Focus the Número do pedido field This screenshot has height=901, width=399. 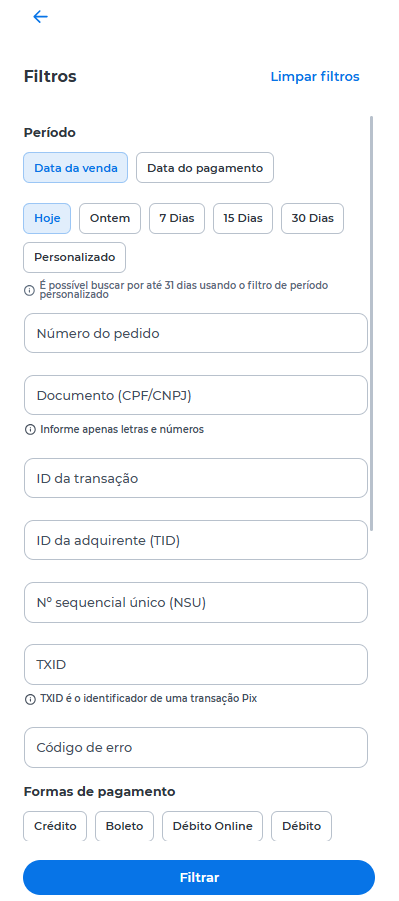pos(195,333)
